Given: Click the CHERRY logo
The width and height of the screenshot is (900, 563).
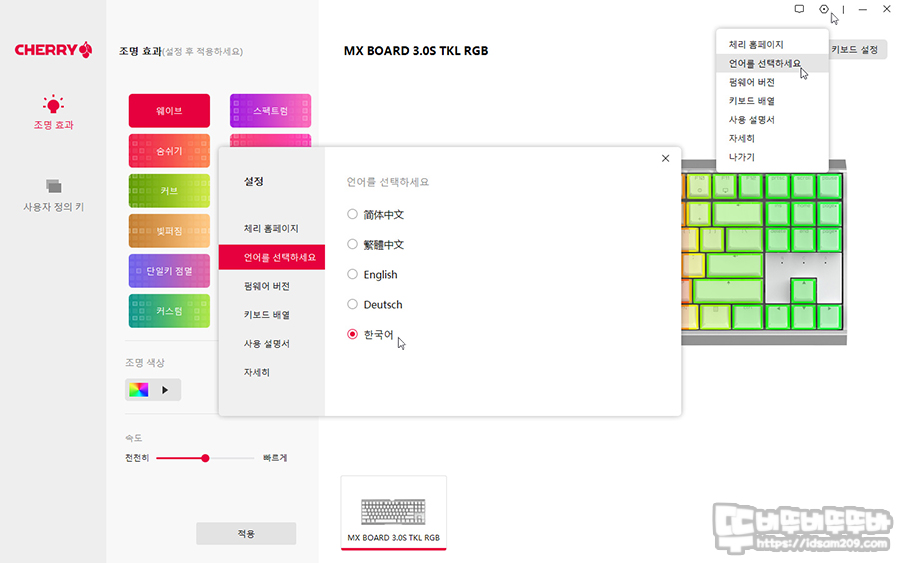Looking at the screenshot, I should pyautogui.click(x=53, y=50).
